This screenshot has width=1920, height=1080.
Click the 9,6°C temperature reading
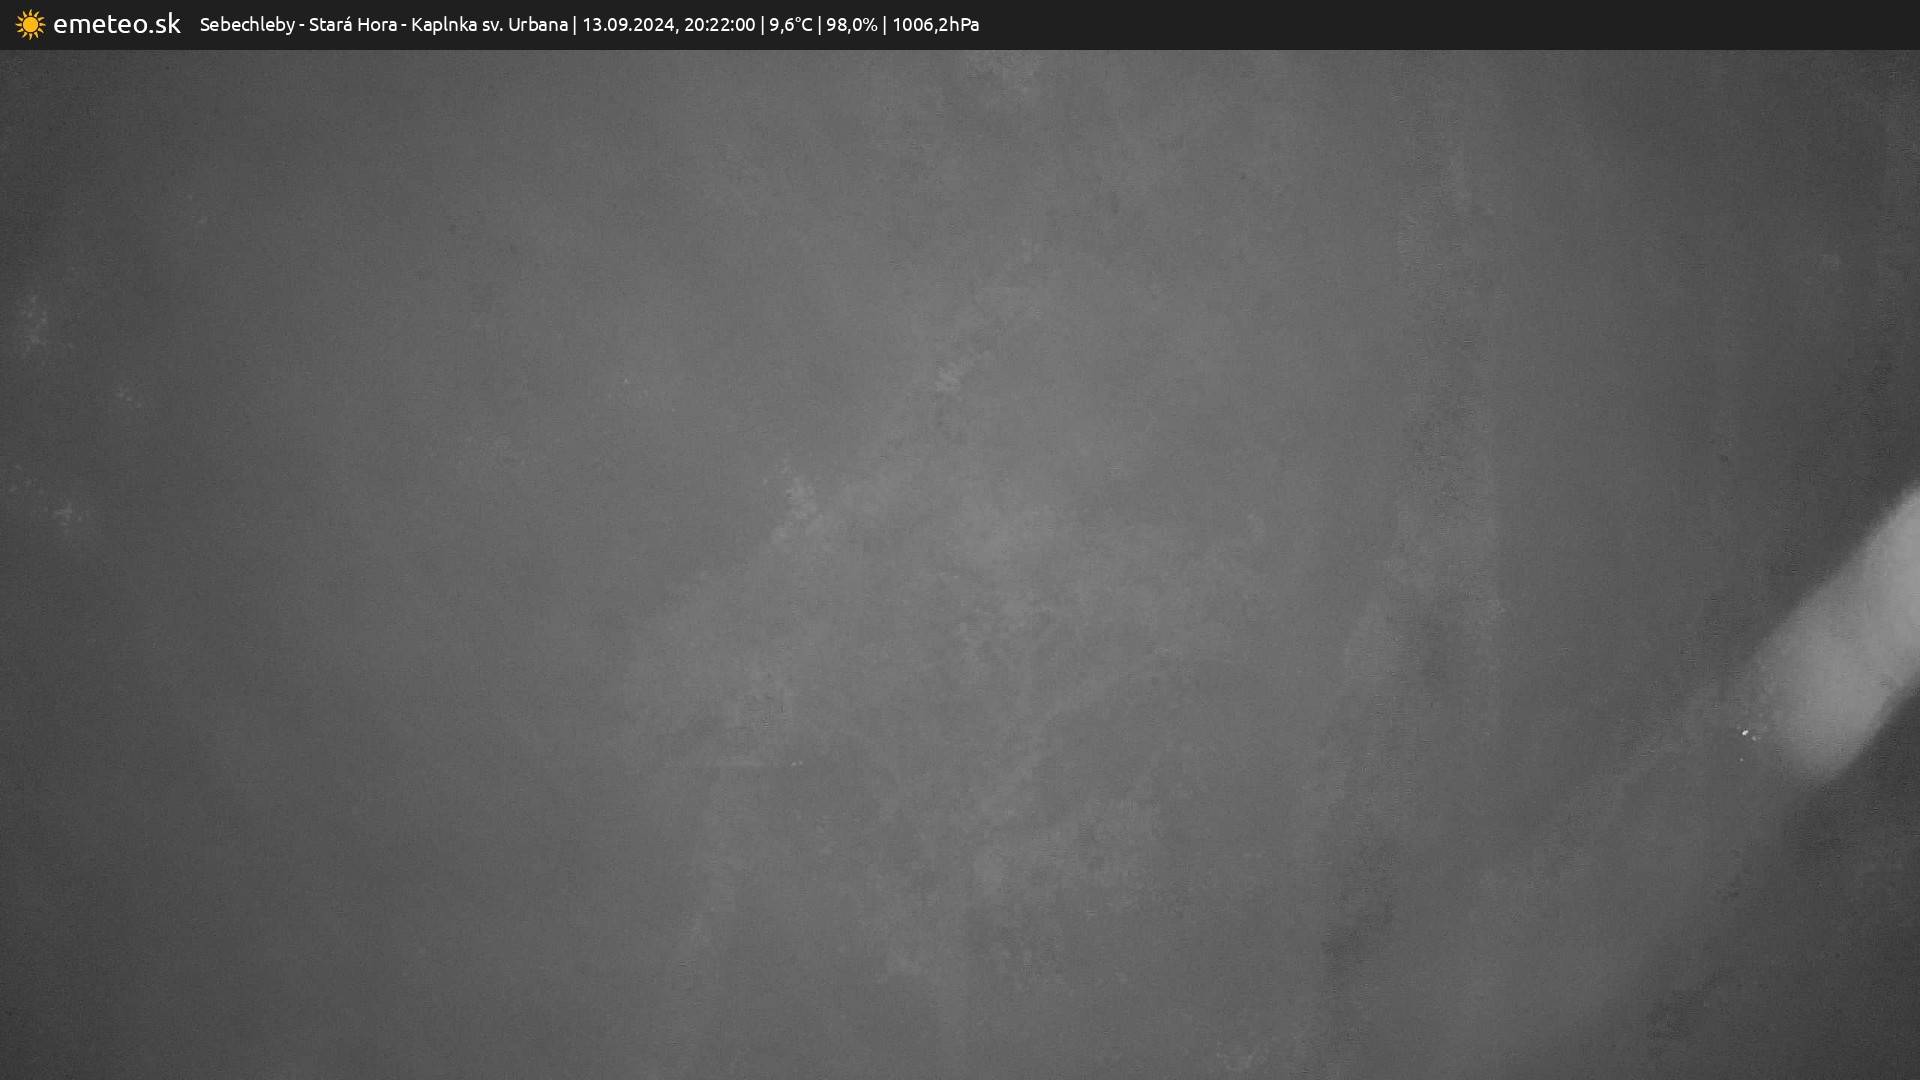790,24
